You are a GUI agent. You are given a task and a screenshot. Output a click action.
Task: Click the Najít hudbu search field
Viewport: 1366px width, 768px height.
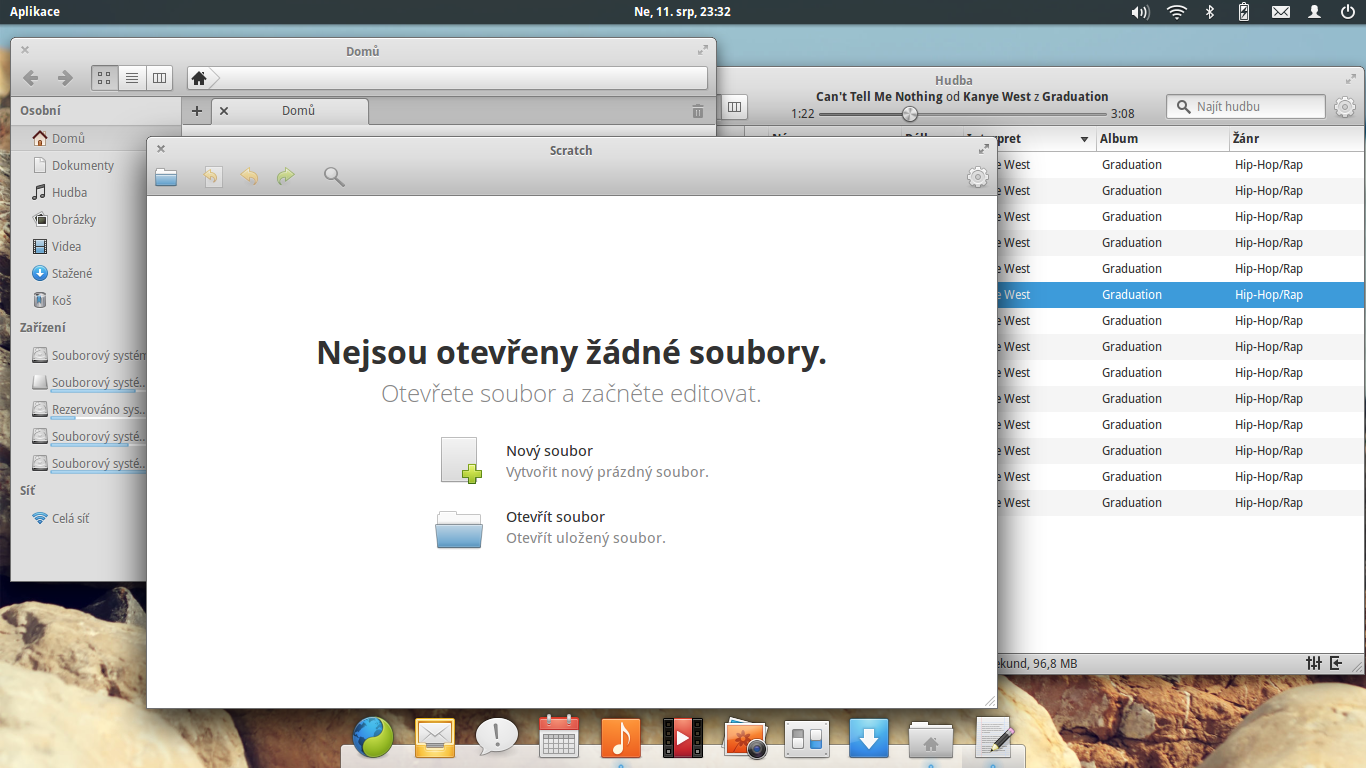1245,106
